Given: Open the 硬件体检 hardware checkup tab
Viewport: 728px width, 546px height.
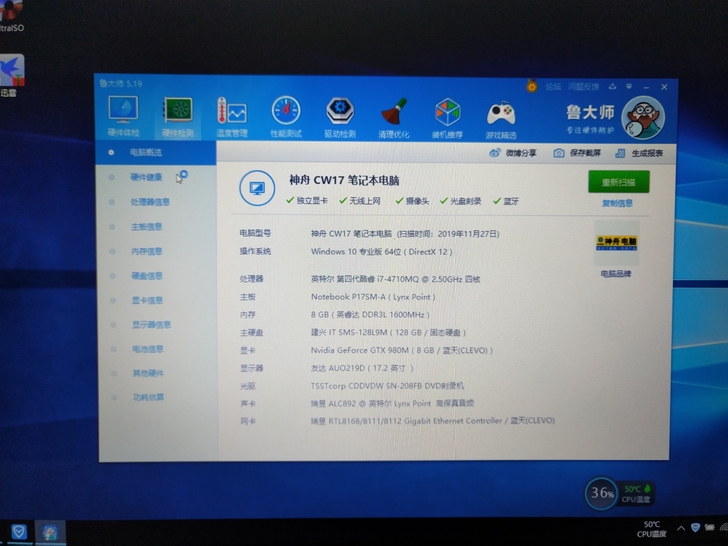Looking at the screenshot, I should point(124,117).
